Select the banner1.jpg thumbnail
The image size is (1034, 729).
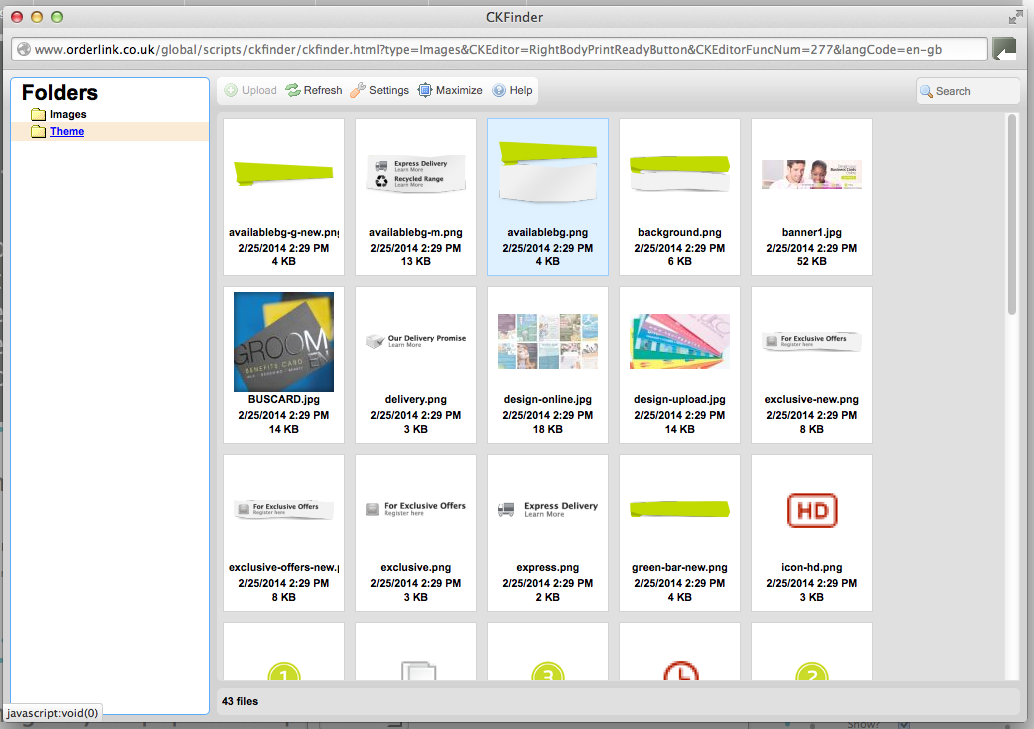pos(812,174)
